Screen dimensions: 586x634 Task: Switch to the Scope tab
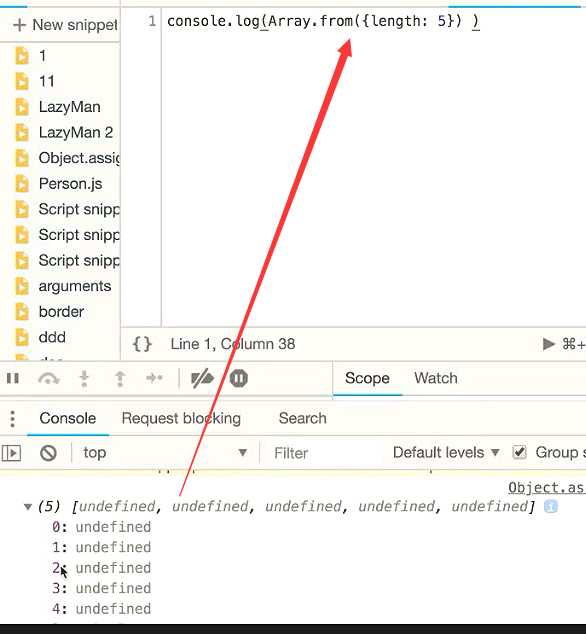pyautogui.click(x=367, y=378)
